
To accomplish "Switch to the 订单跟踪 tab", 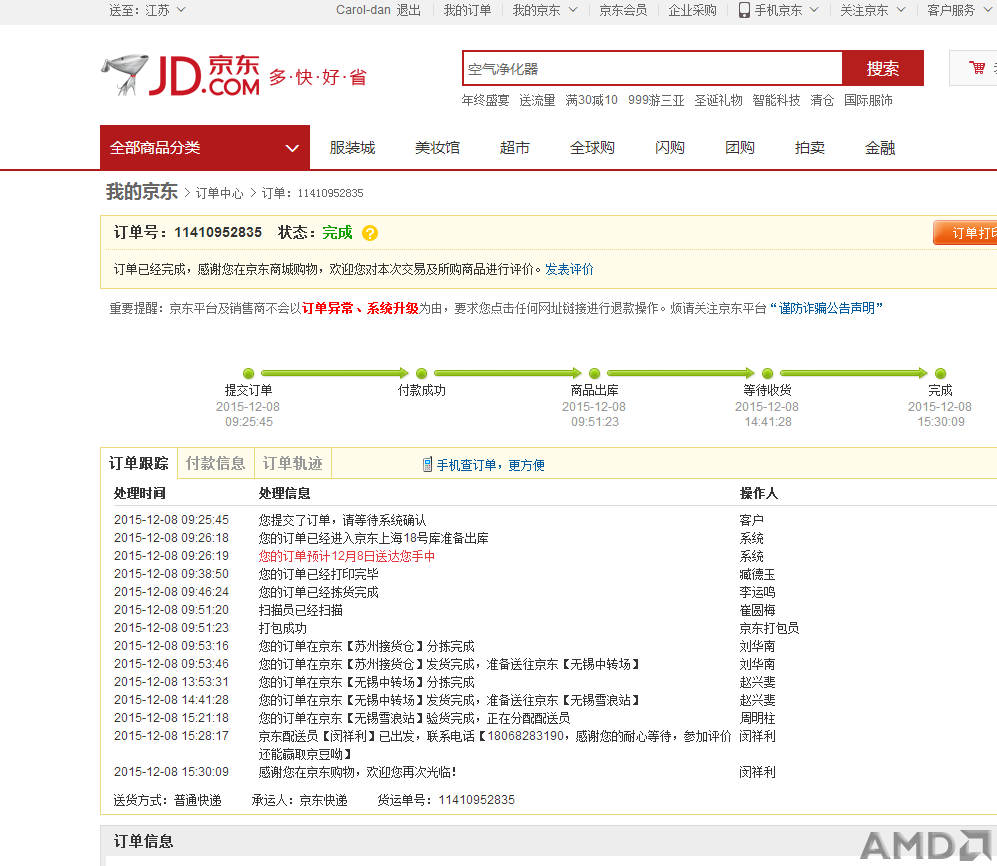I will point(139,464).
